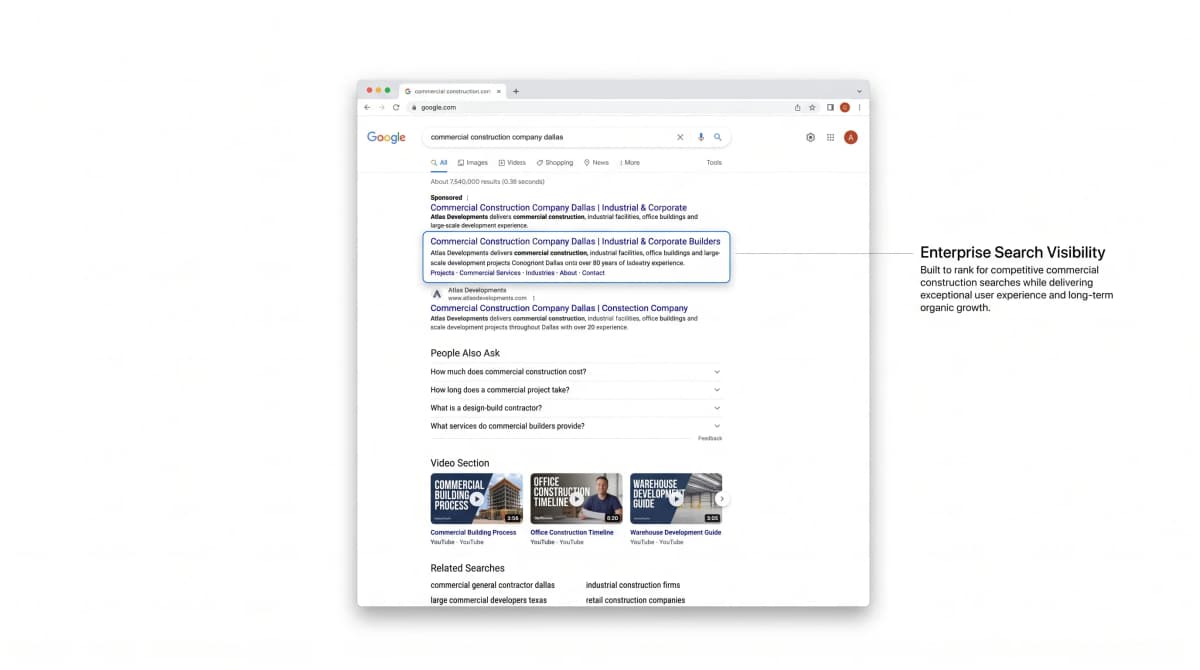
Task: Bookmark this page with the star icon
Action: [x=812, y=107]
